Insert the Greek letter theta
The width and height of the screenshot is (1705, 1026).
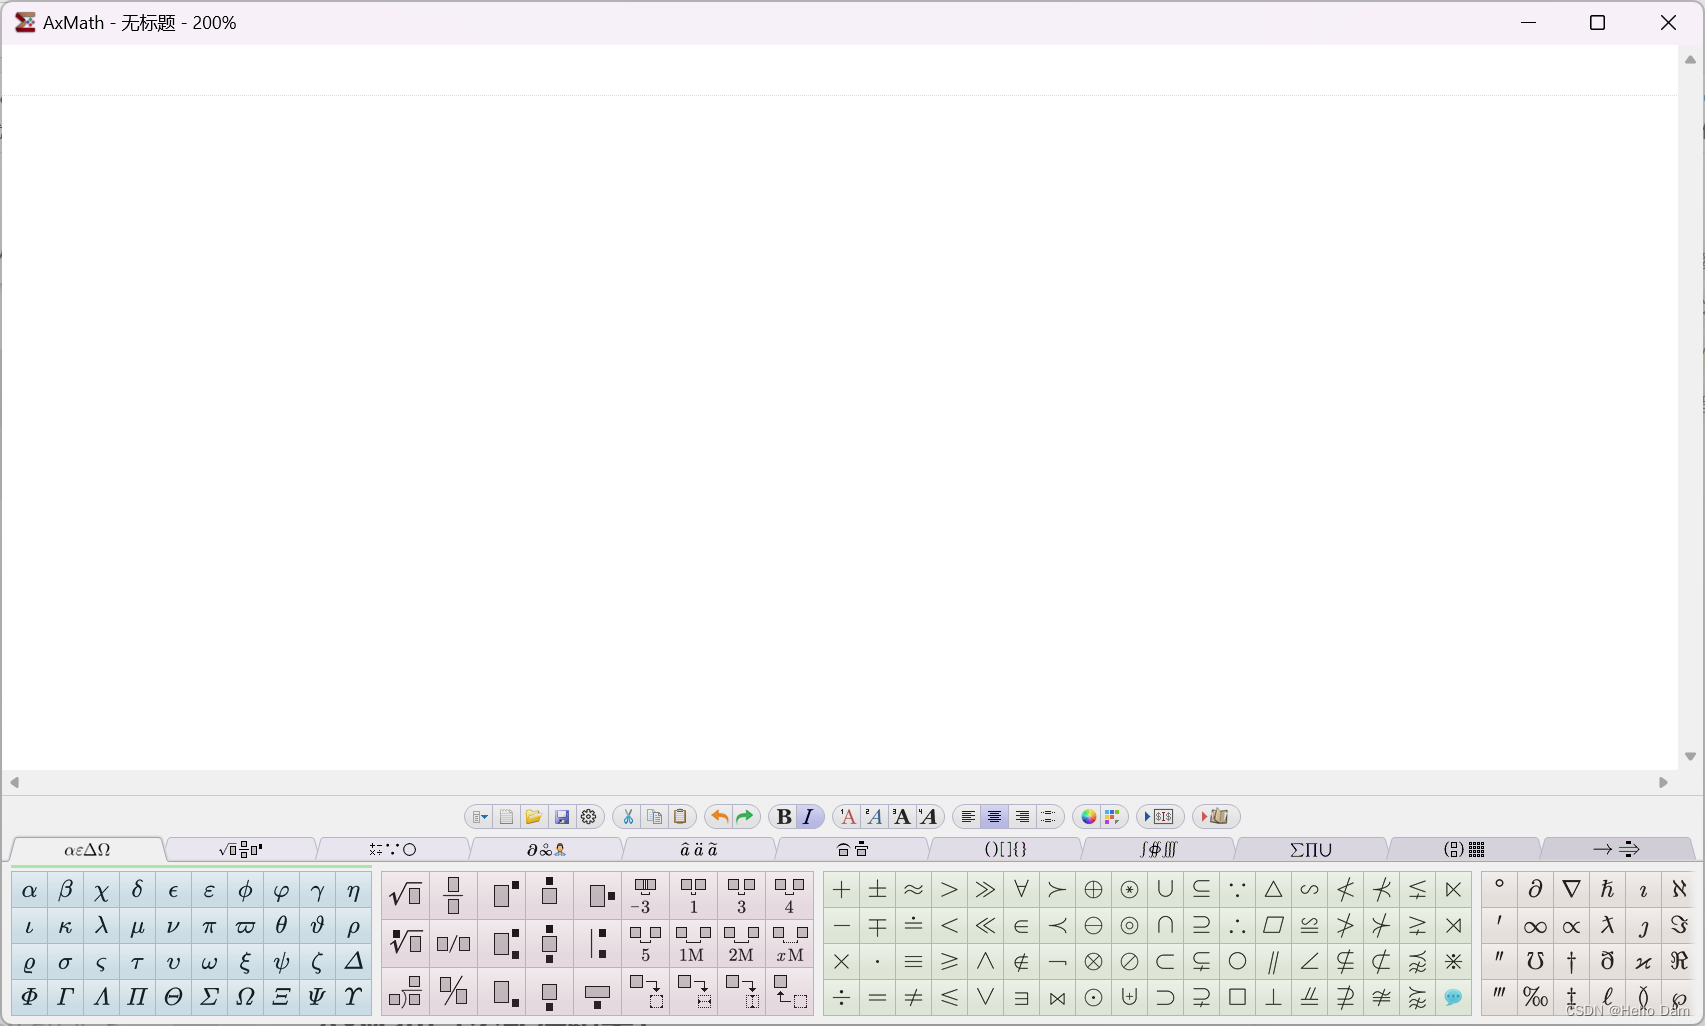[x=281, y=926]
